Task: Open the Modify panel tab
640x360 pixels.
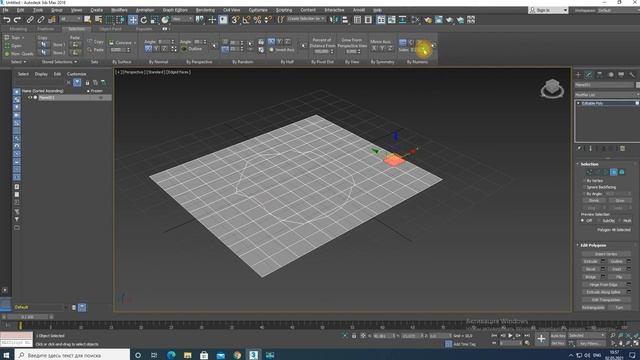Action: coord(589,75)
